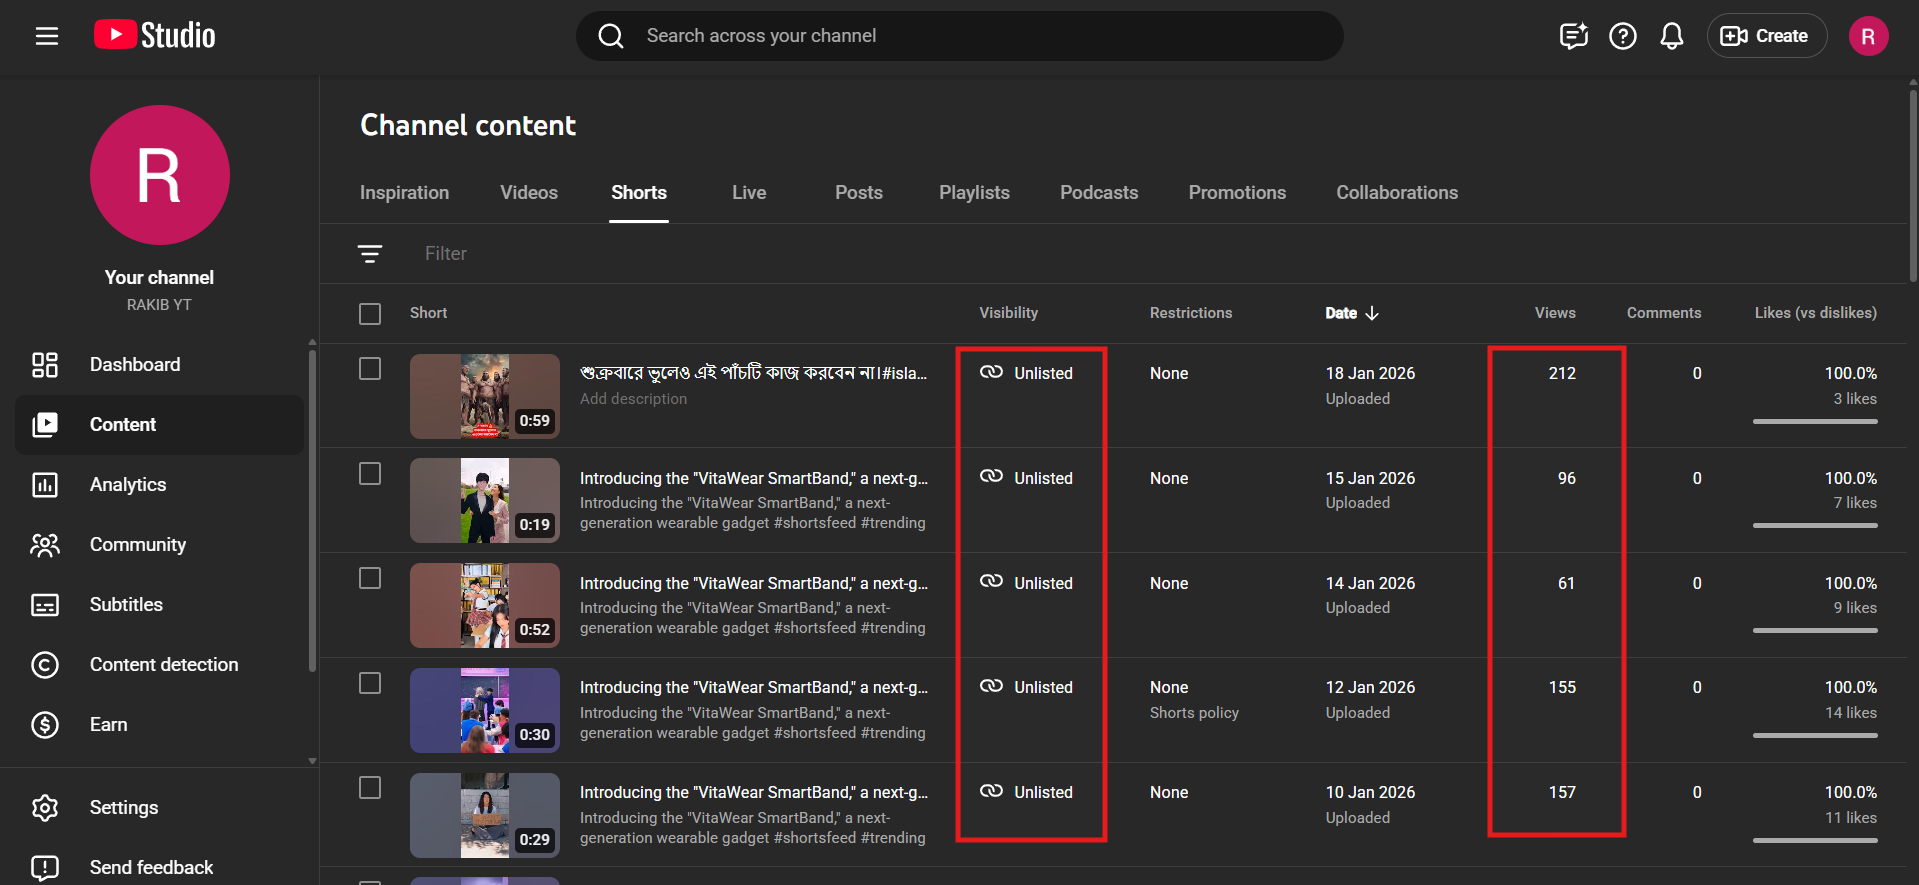Viewport: 1919px width, 885px height.
Task: Tick the select-all checkbox in table header
Action: [370, 314]
